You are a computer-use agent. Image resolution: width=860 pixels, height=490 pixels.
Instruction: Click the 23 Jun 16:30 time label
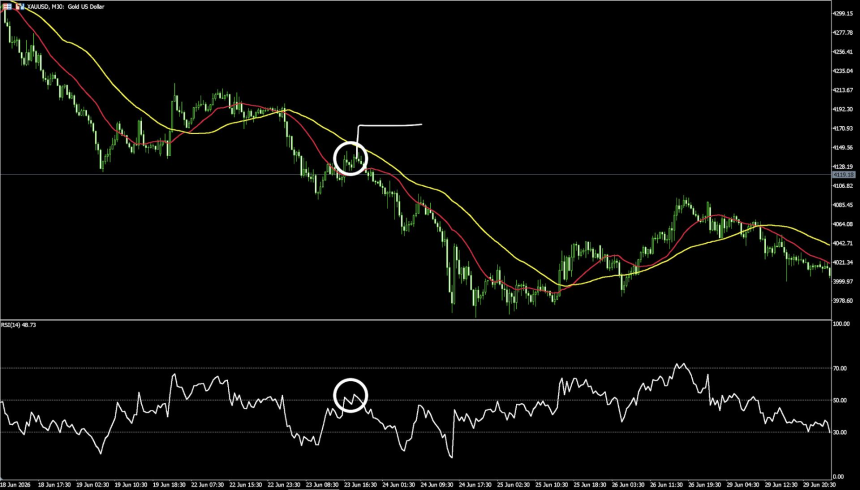(x=360, y=485)
